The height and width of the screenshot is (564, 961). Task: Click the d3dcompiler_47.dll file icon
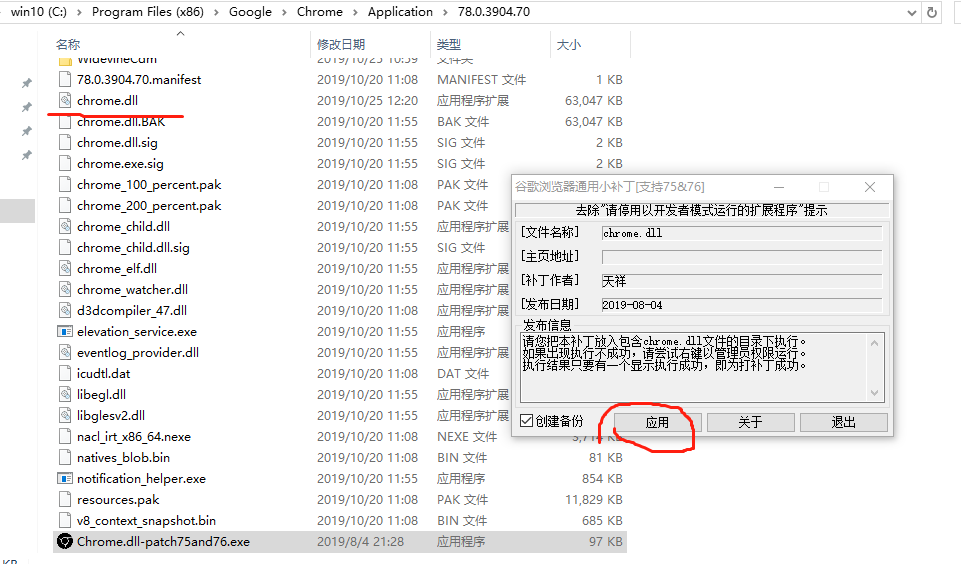65,310
